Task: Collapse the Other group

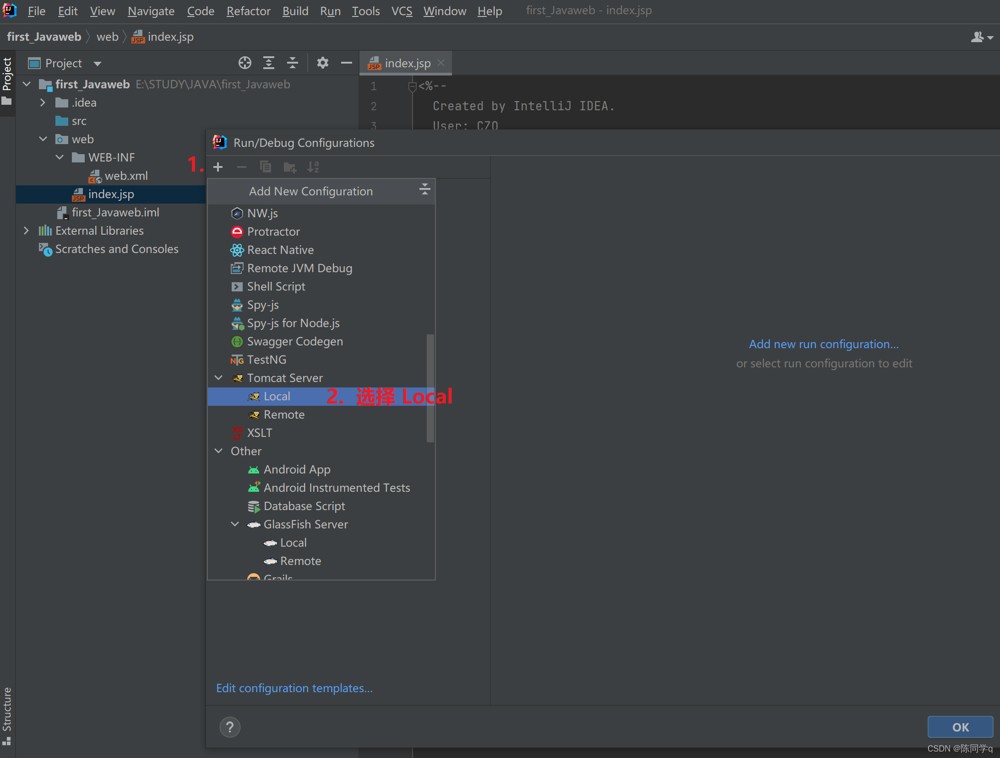Action: 219,451
